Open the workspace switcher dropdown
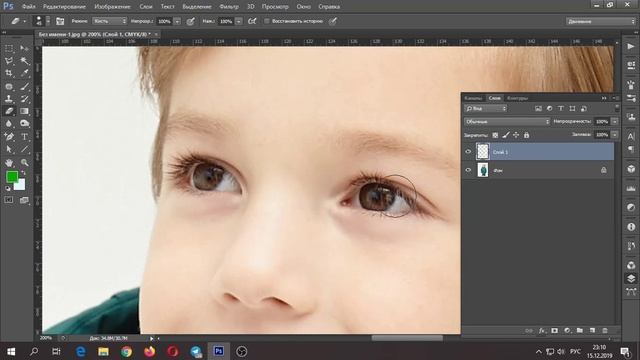The height and width of the screenshot is (360, 640). (600, 21)
